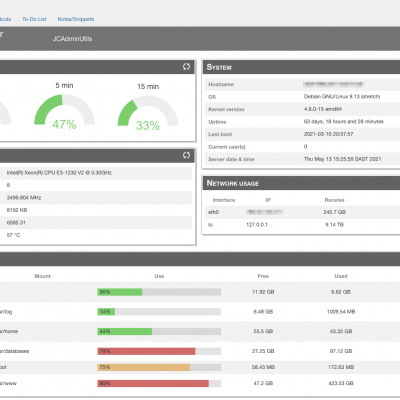This screenshot has height=400, width=400.
Task: Click the Receive column header
Action: (334, 200)
